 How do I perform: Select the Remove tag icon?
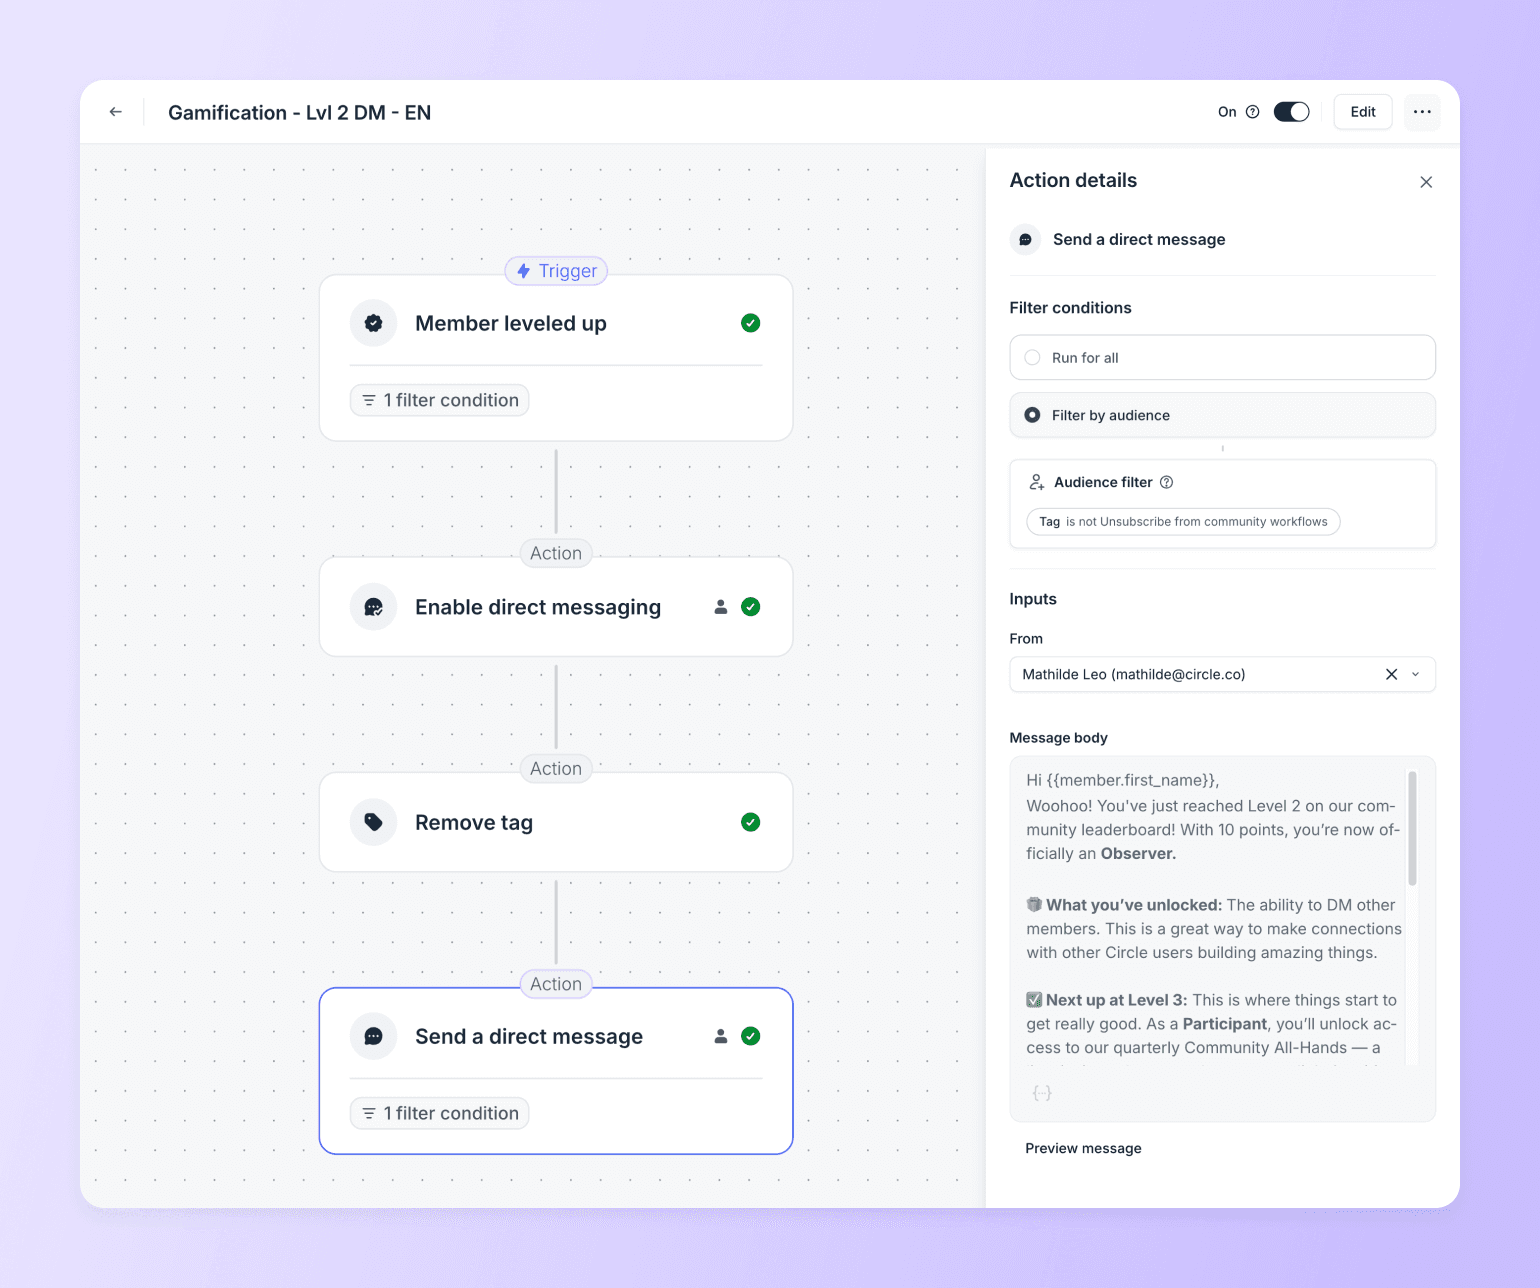coord(374,822)
